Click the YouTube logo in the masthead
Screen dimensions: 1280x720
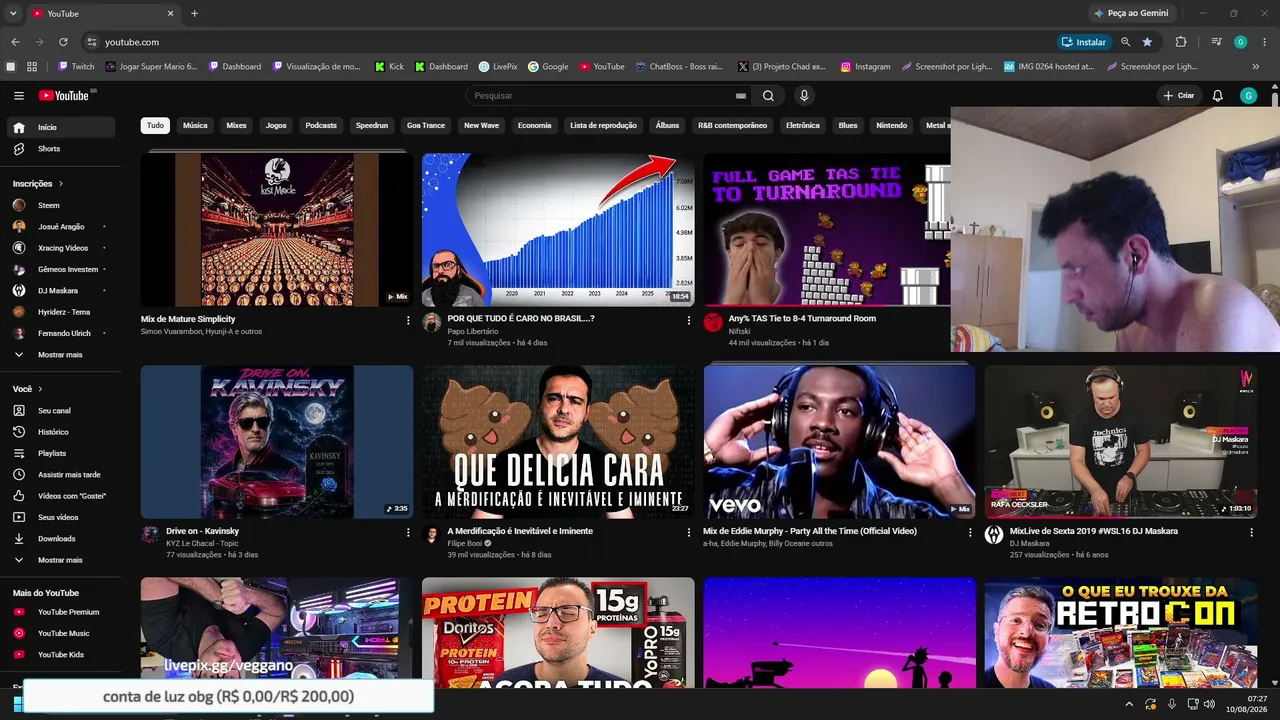pyautogui.click(x=65, y=96)
